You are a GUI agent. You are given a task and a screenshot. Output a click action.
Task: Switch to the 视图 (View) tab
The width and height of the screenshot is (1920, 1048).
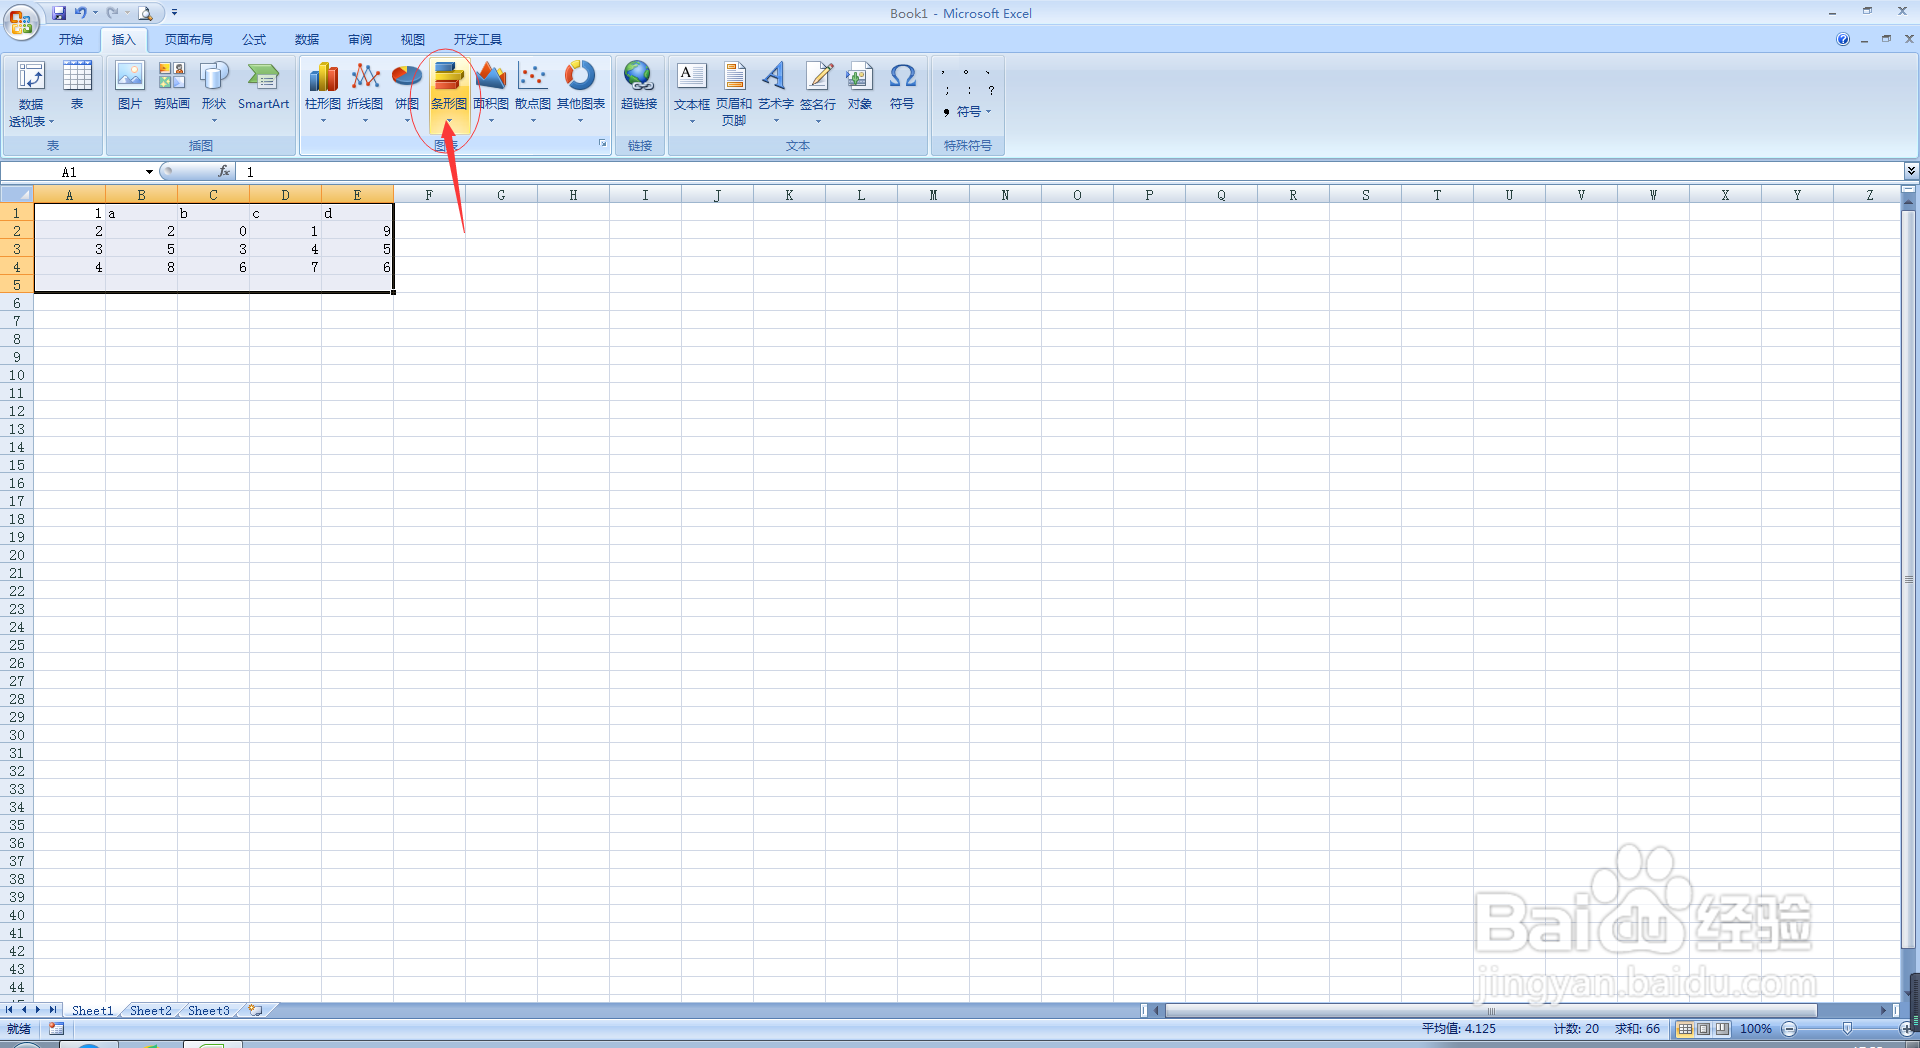(x=413, y=40)
